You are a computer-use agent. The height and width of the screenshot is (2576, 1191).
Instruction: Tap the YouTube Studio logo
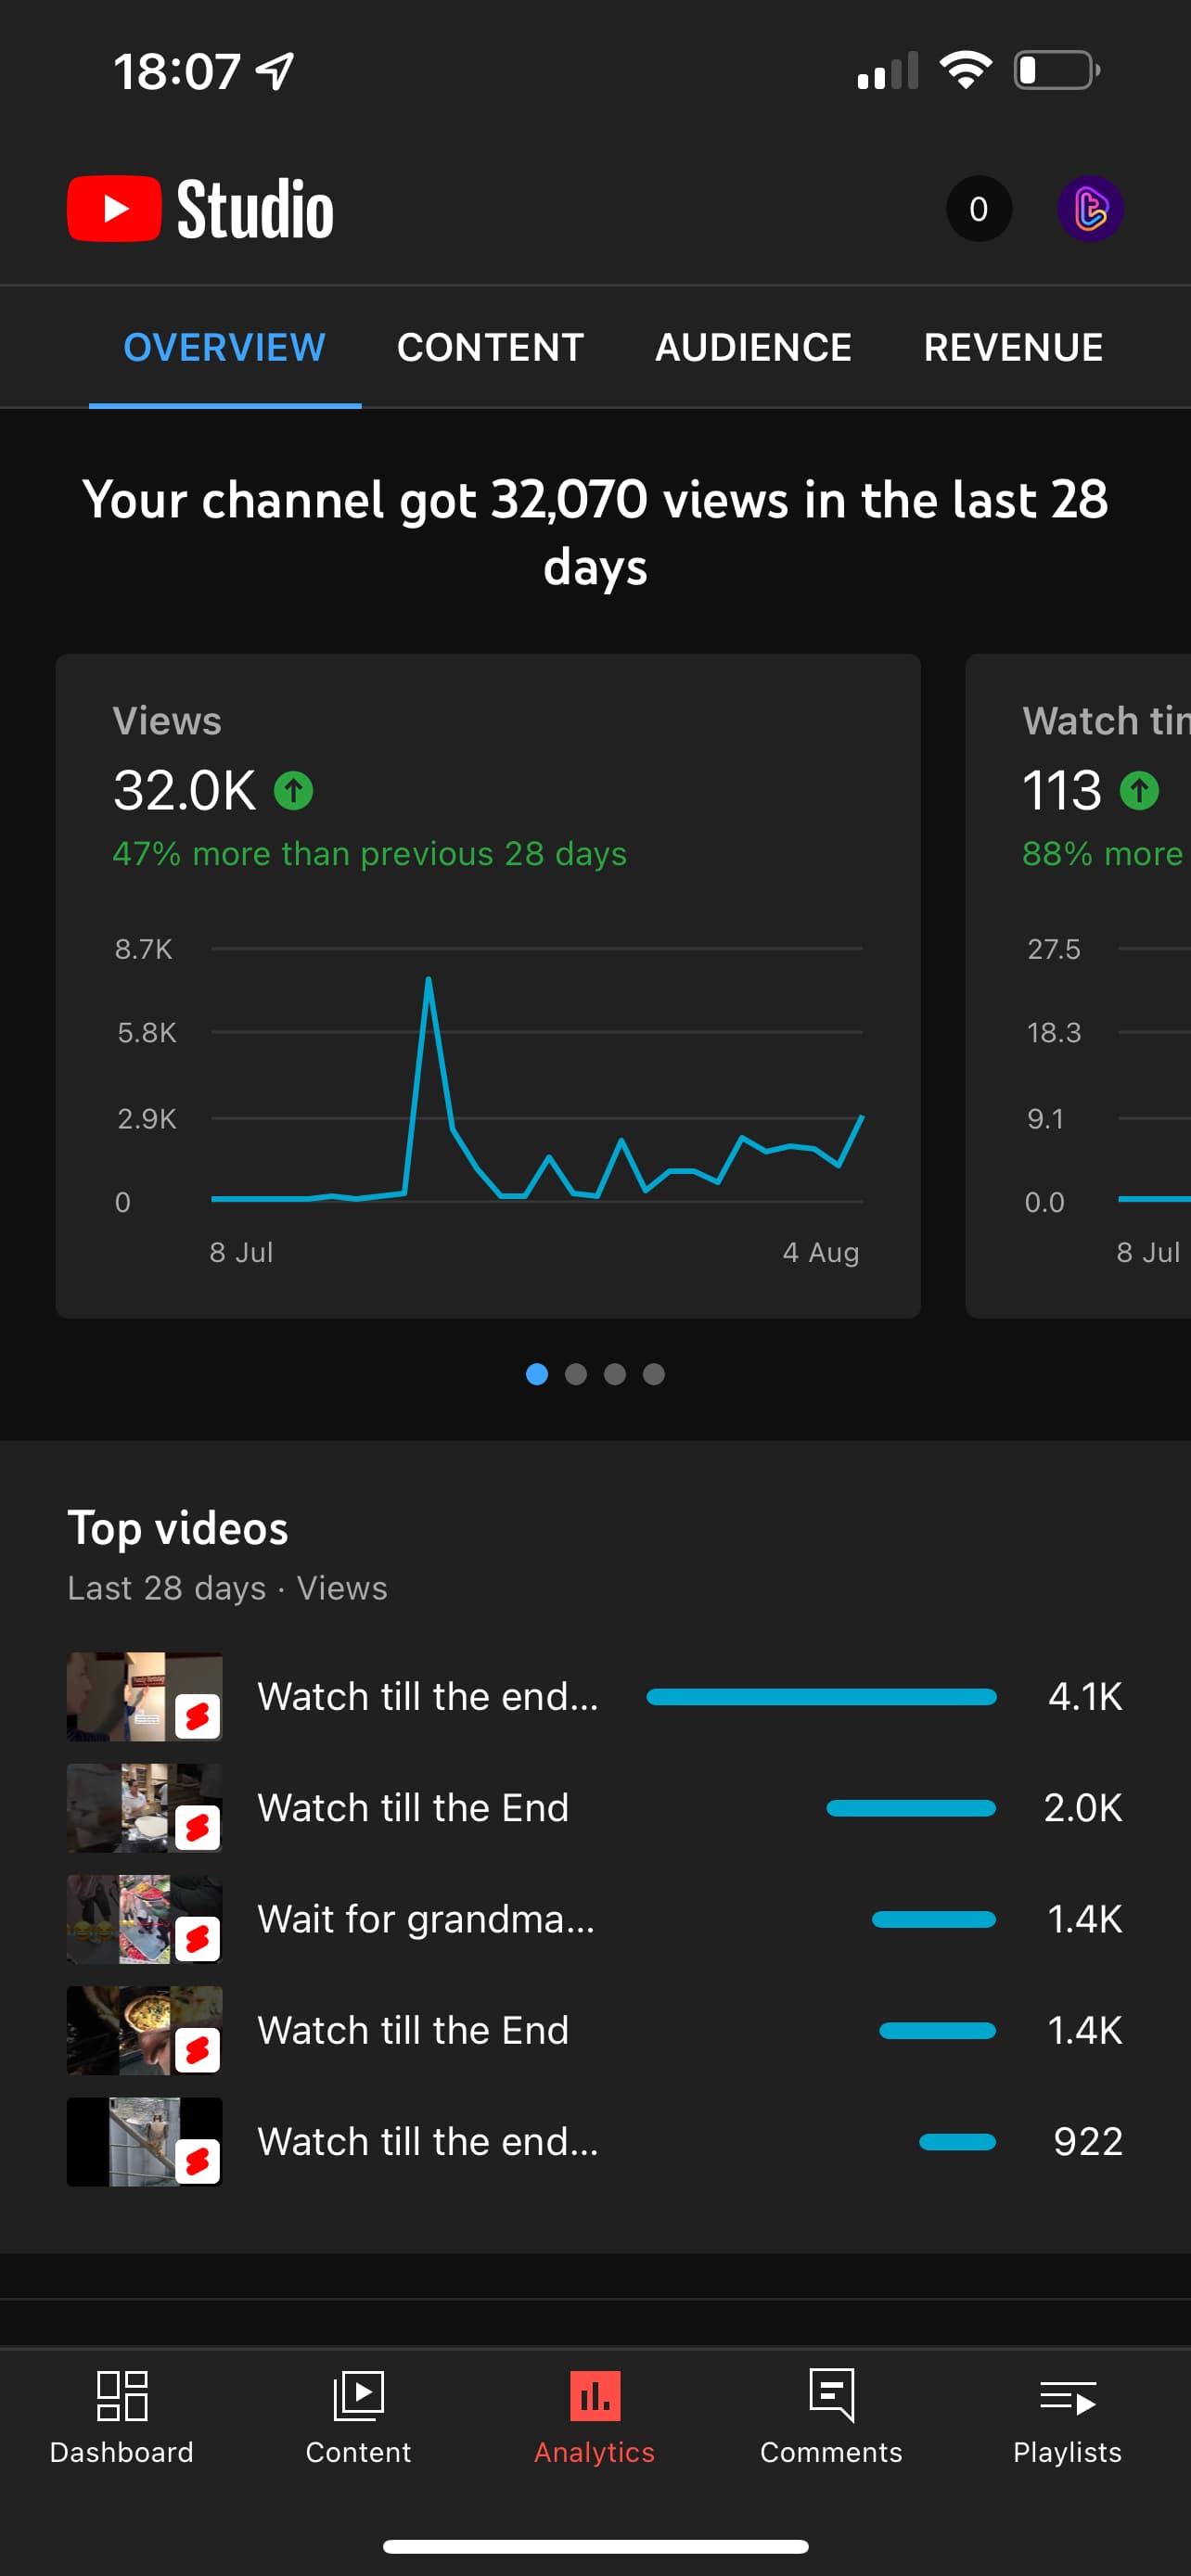pyautogui.click(x=200, y=209)
